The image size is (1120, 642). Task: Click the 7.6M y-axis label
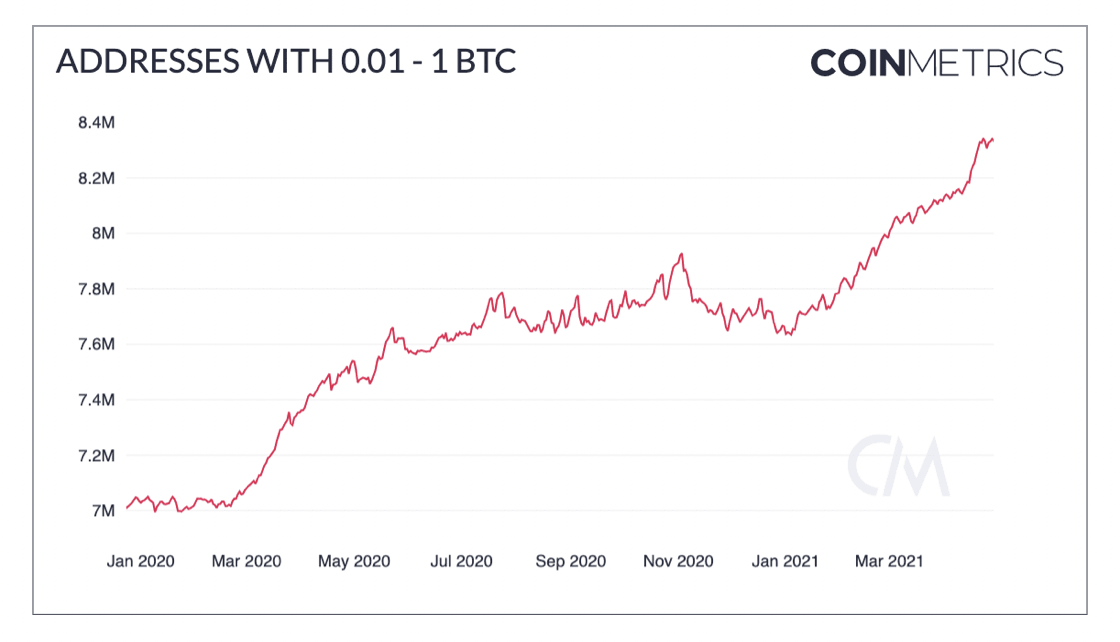pos(97,344)
